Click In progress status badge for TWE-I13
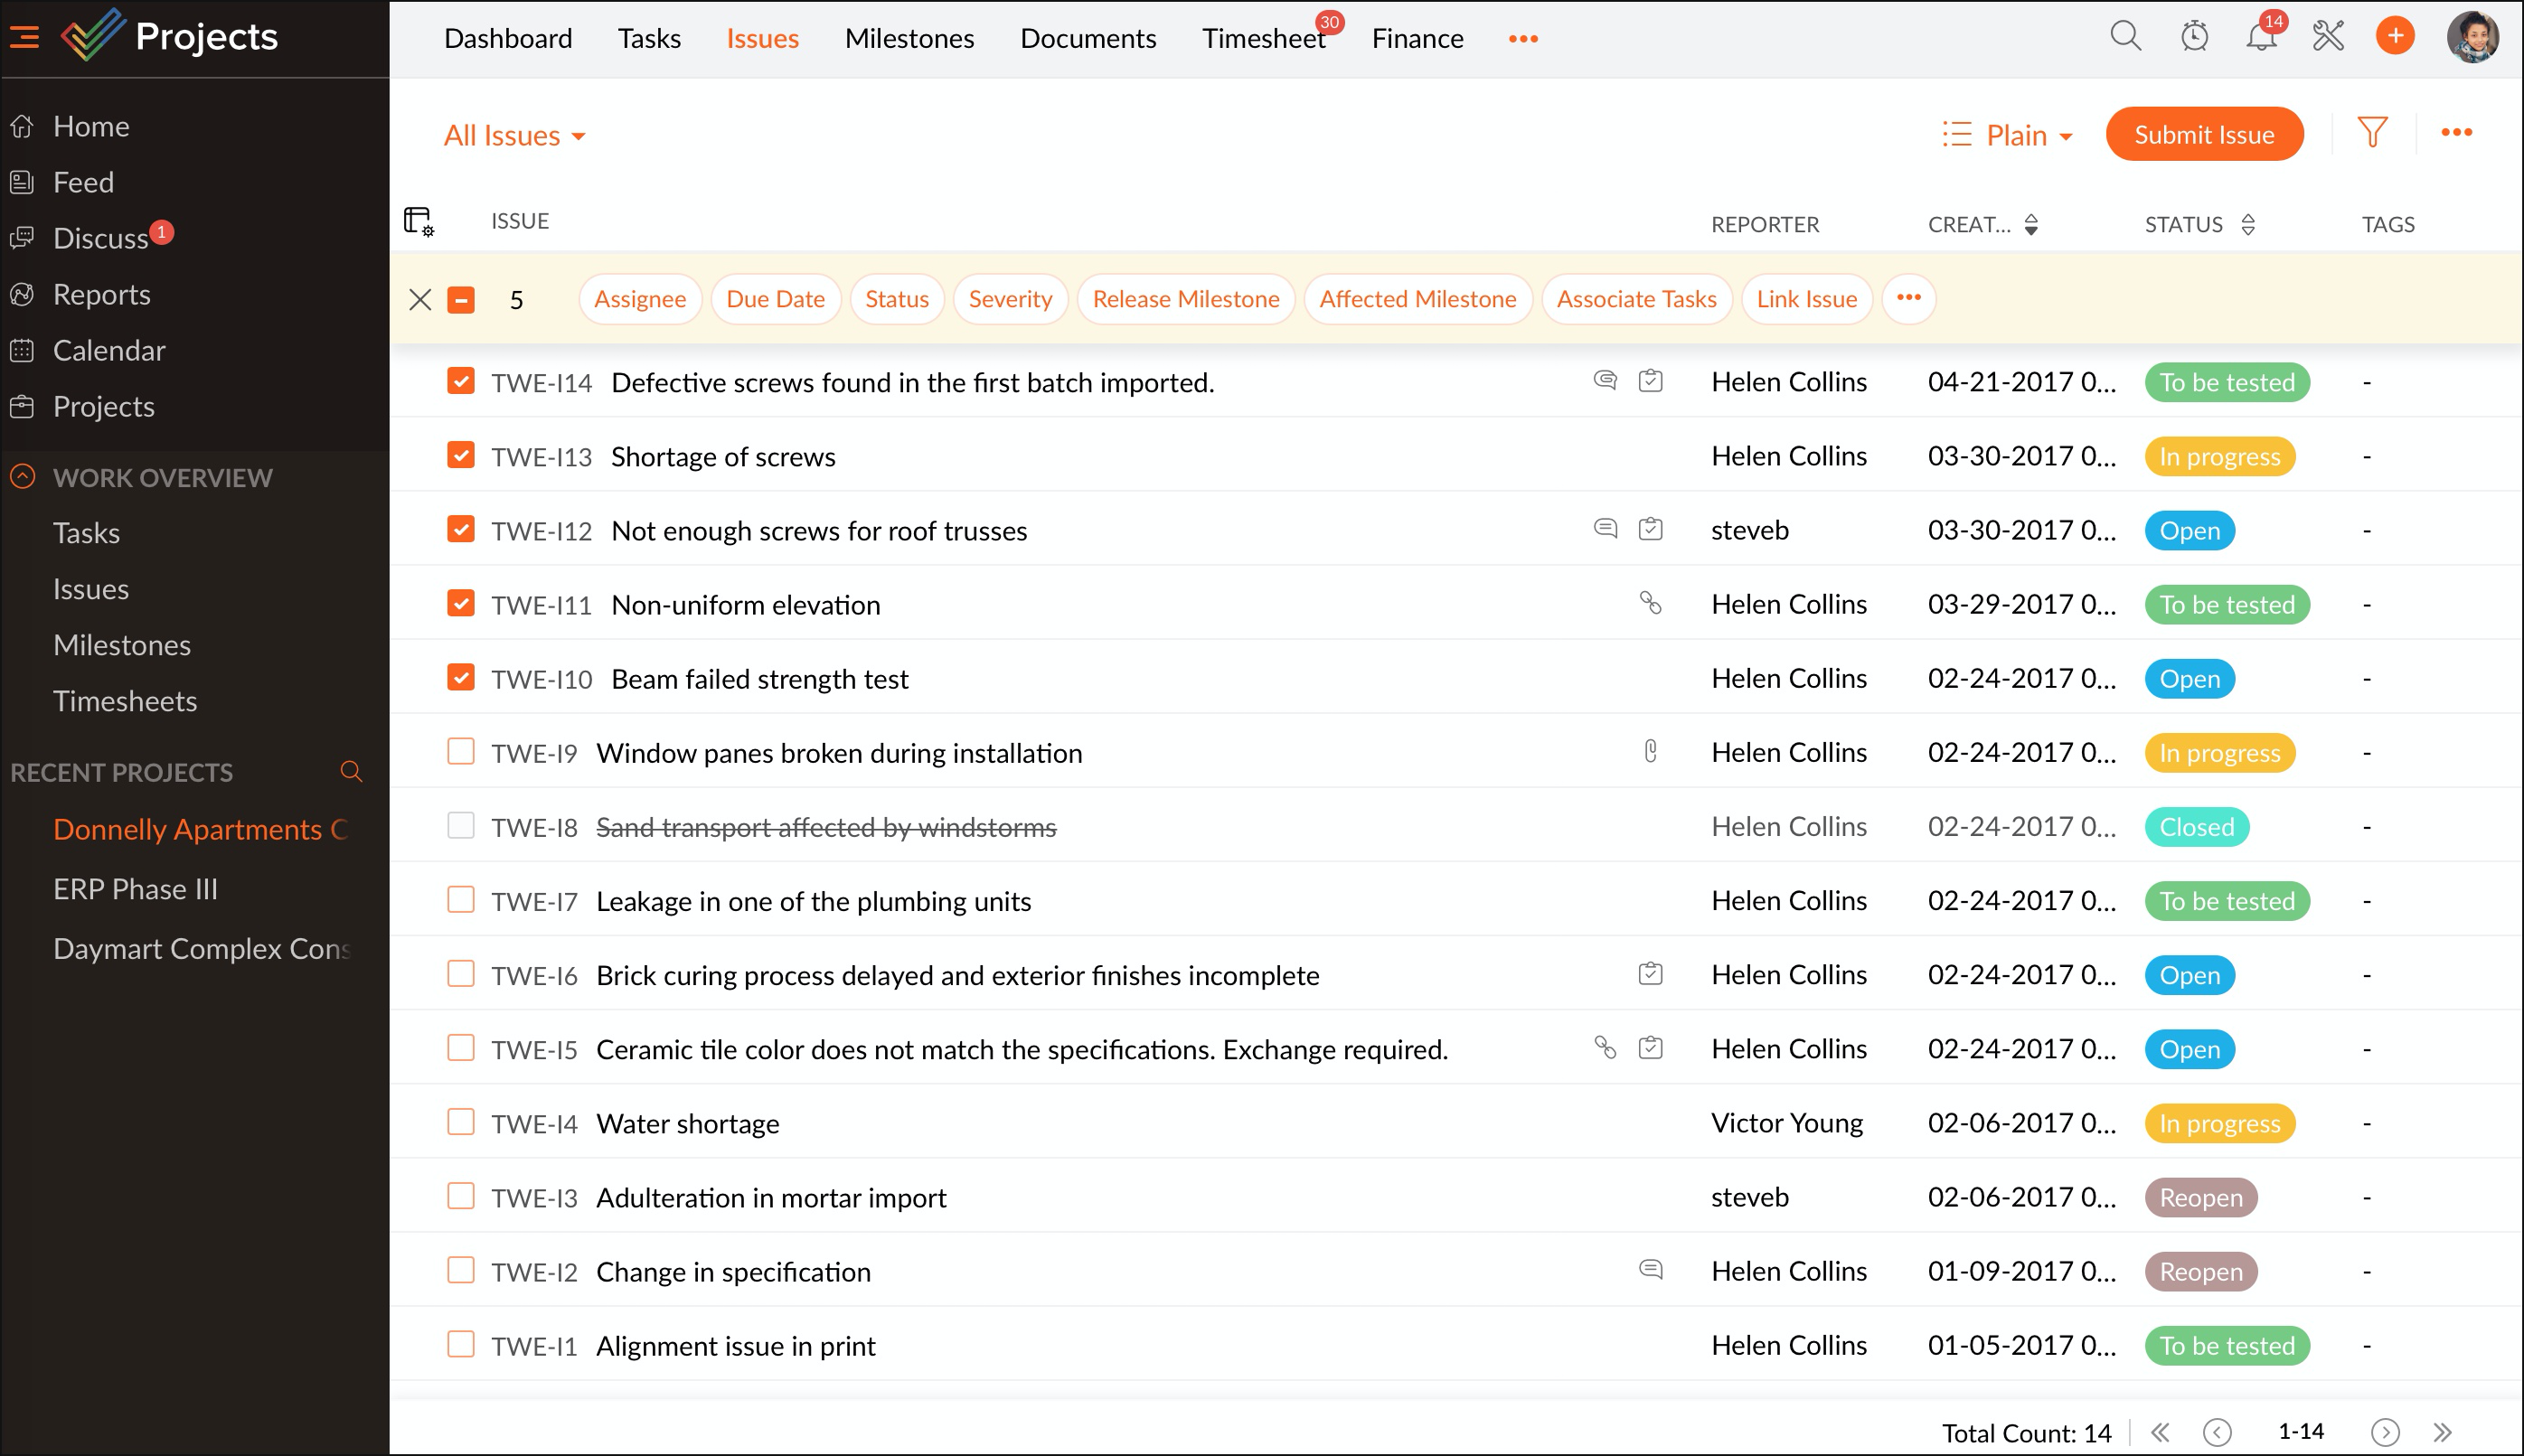Image resolution: width=2524 pixels, height=1456 pixels. click(2219, 457)
